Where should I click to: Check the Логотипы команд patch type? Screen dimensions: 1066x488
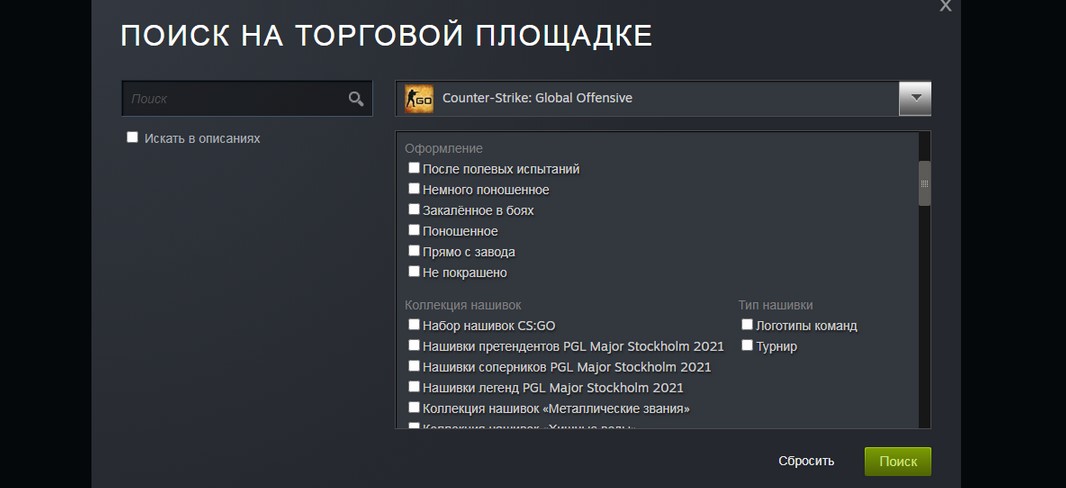(747, 325)
